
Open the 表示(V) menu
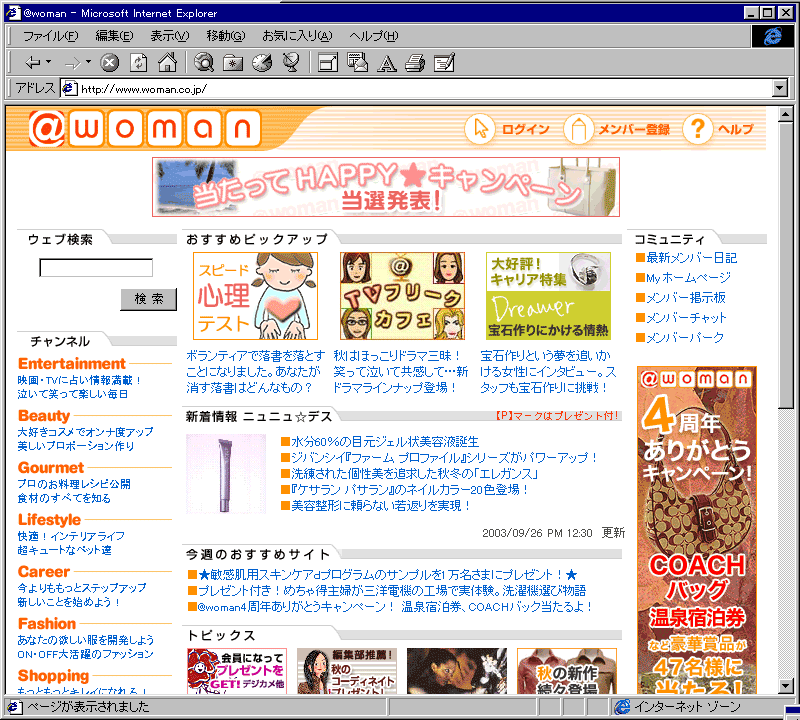pyautogui.click(x=169, y=36)
